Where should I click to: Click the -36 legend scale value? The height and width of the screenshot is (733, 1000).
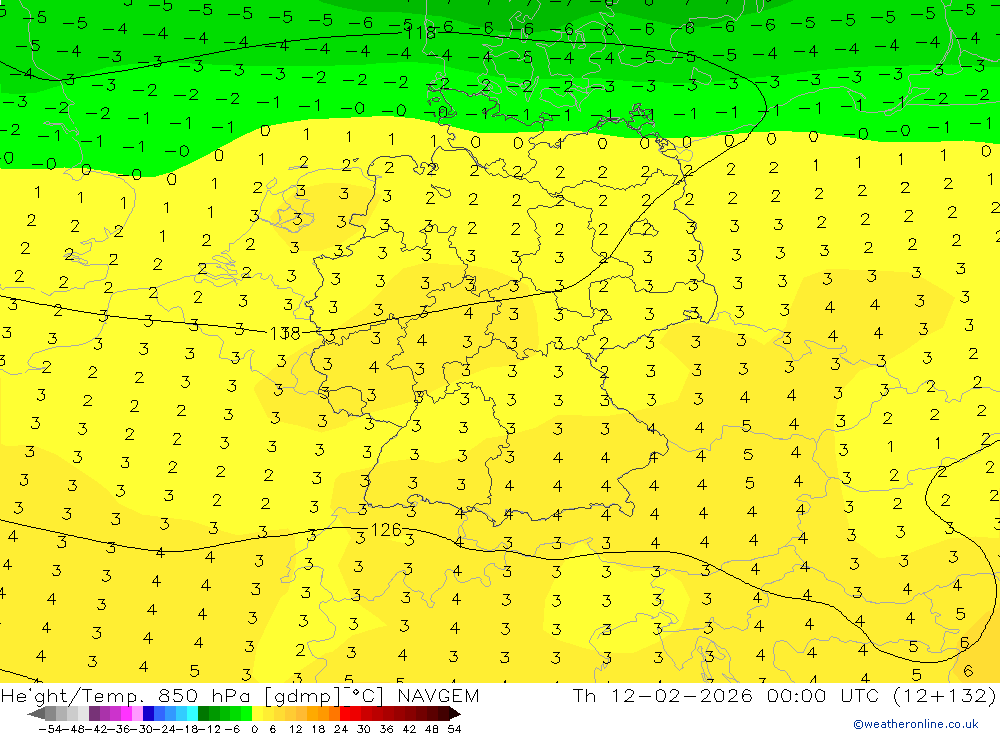coord(119,729)
